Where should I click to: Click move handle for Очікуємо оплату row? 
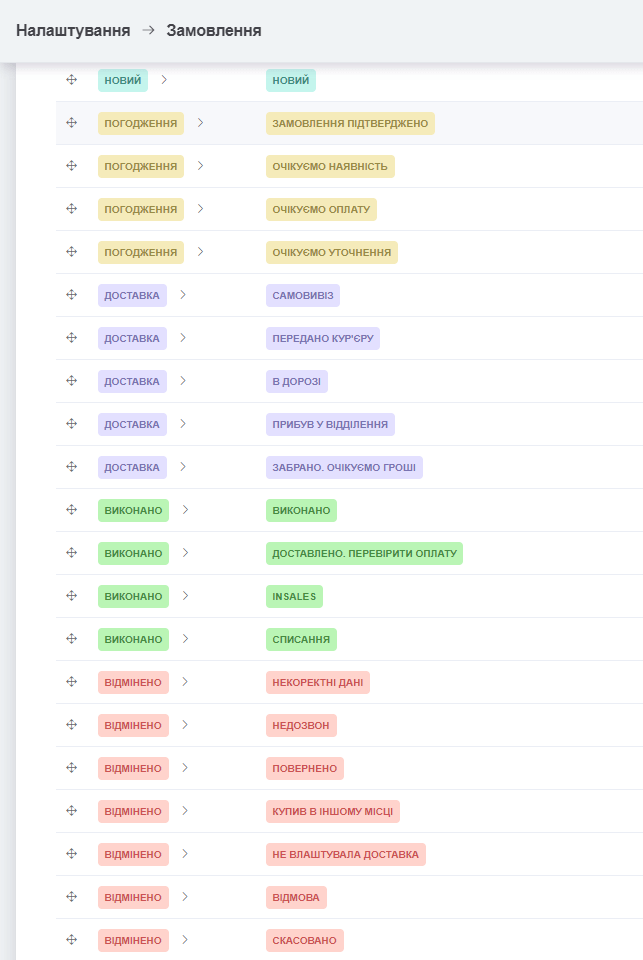pyautogui.click(x=71, y=209)
